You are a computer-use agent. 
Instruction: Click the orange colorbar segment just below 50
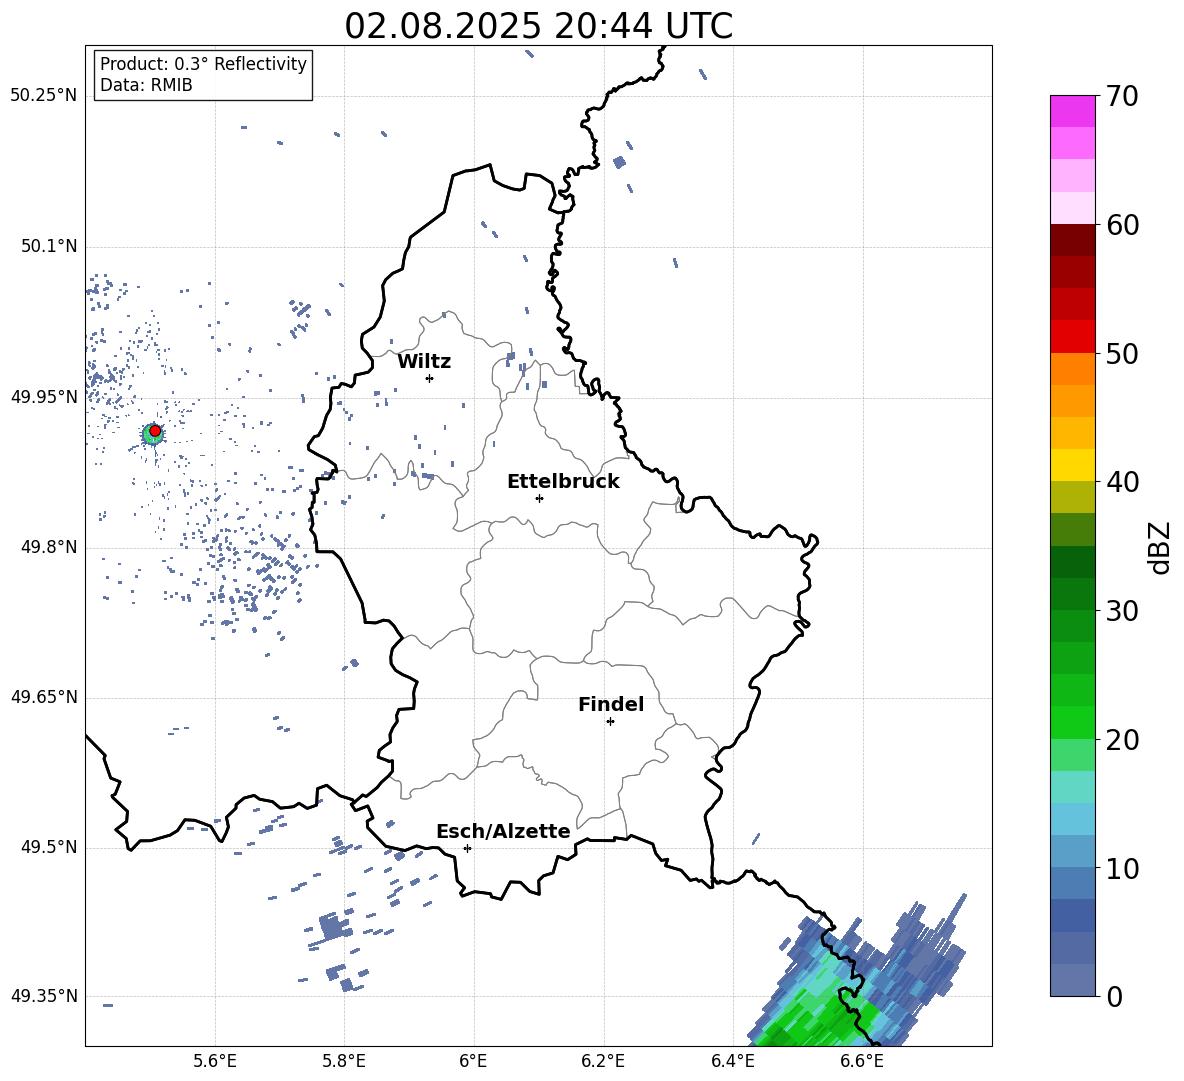click(x=1072, y=368)
